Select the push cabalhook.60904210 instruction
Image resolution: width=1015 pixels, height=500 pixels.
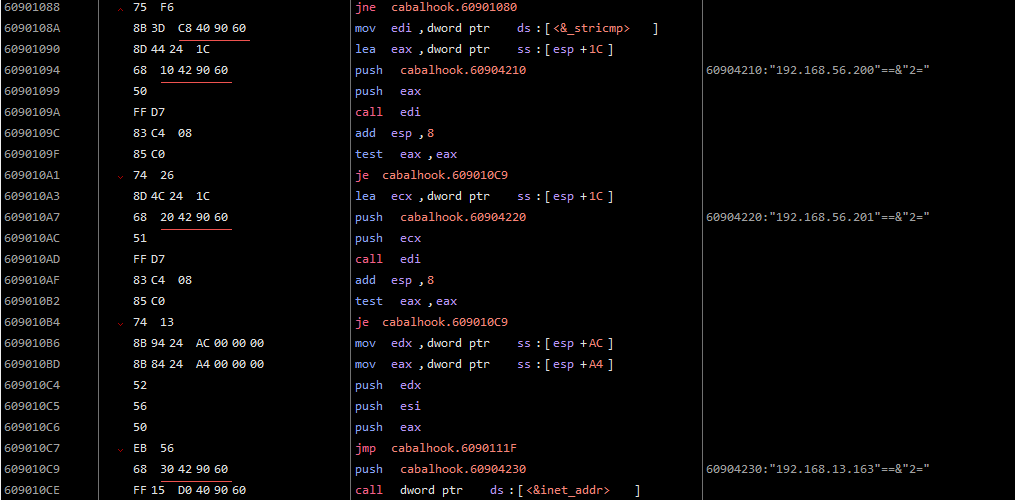(440, 71)
